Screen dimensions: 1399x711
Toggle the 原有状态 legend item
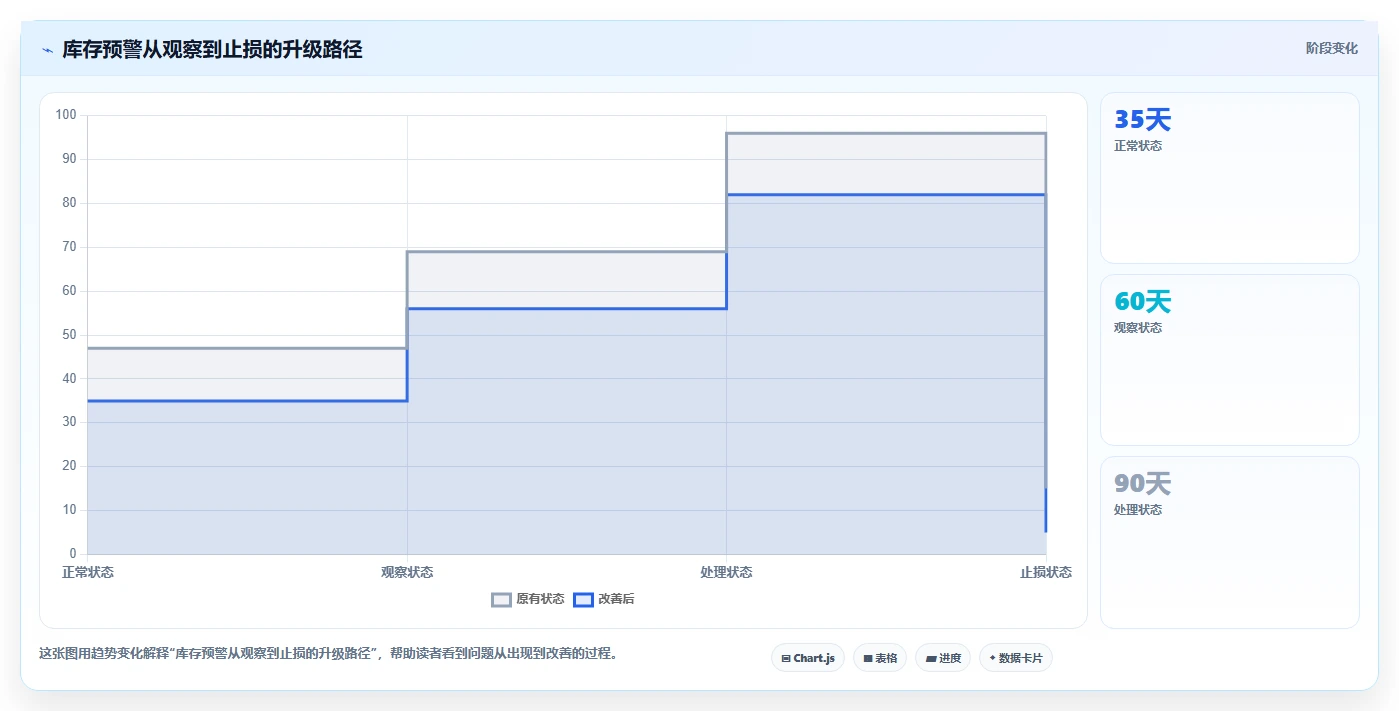coord(528,599)
